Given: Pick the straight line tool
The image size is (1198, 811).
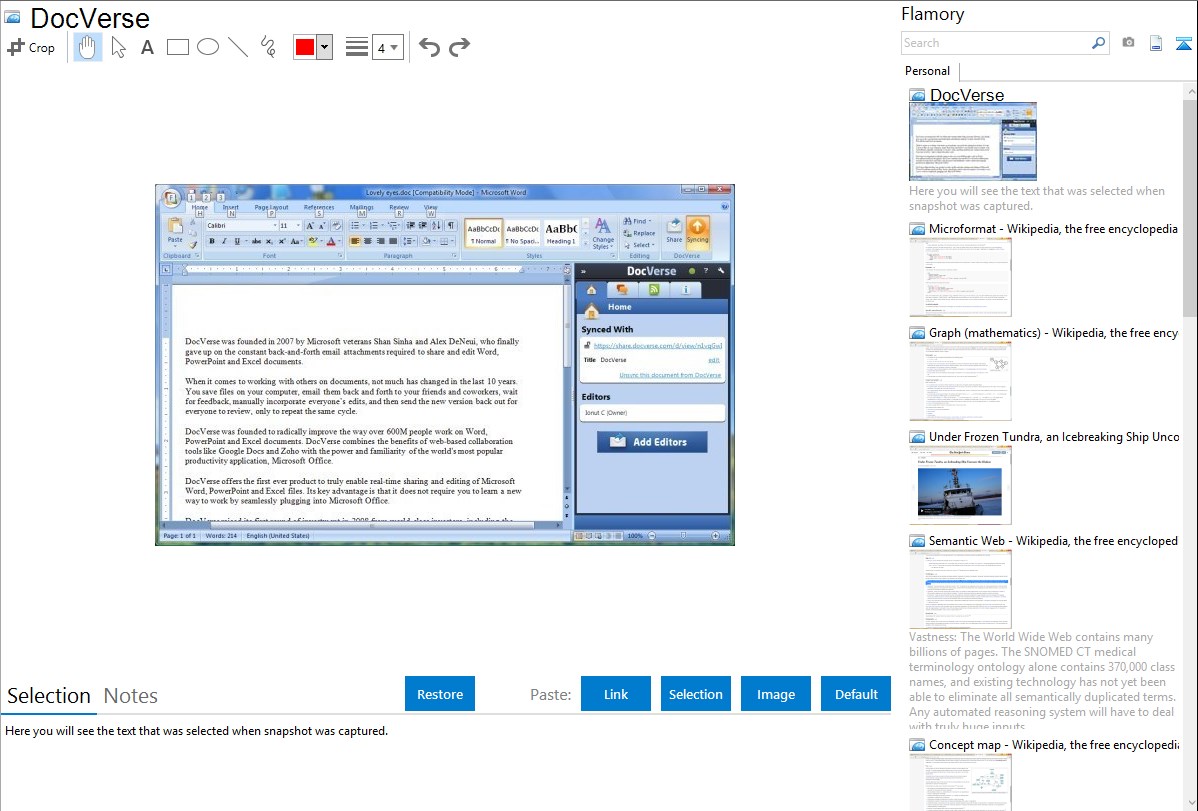Looking at the screenshot, I should tap(238, 47).
